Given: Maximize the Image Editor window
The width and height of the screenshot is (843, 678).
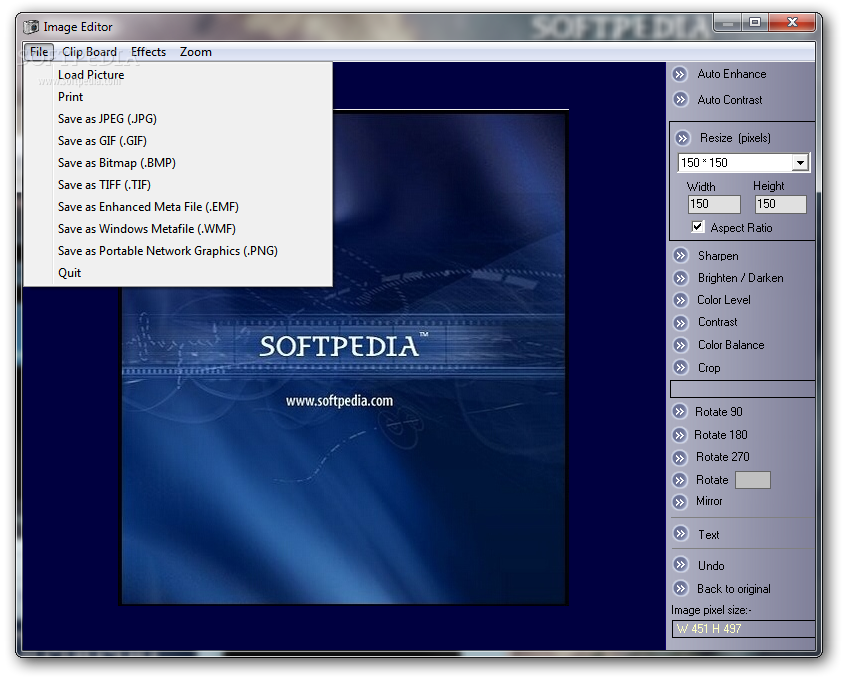Looking at the screenshot, I should pyautogui.click(x=755, y=22).
